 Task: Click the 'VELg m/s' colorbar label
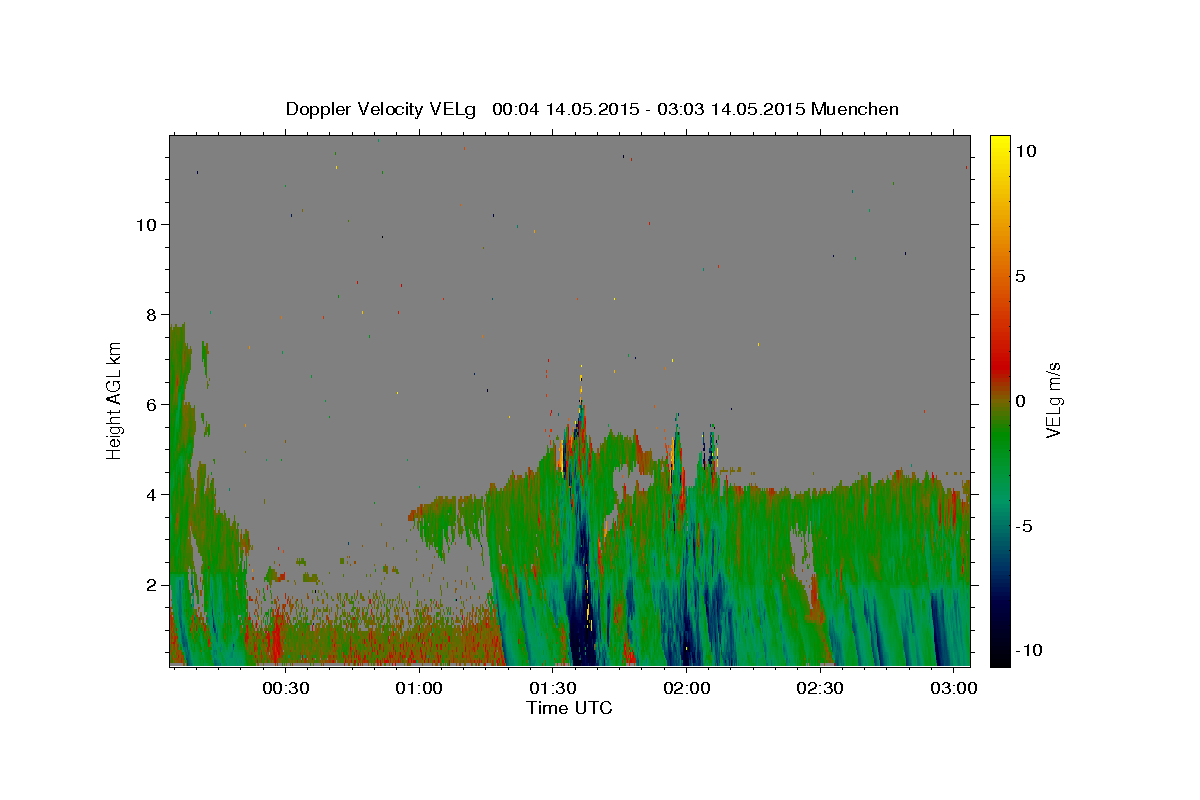(x=1053, y=400)
